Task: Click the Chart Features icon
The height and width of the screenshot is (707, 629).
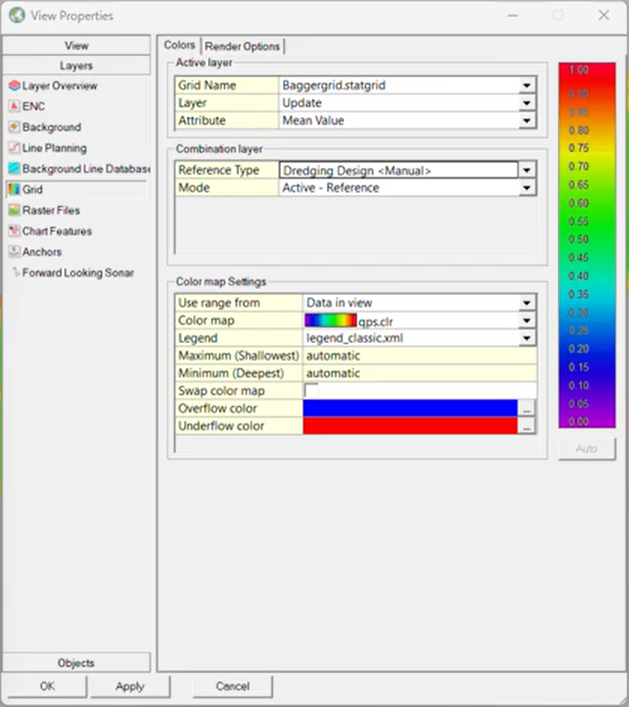Action: (14, 231)
